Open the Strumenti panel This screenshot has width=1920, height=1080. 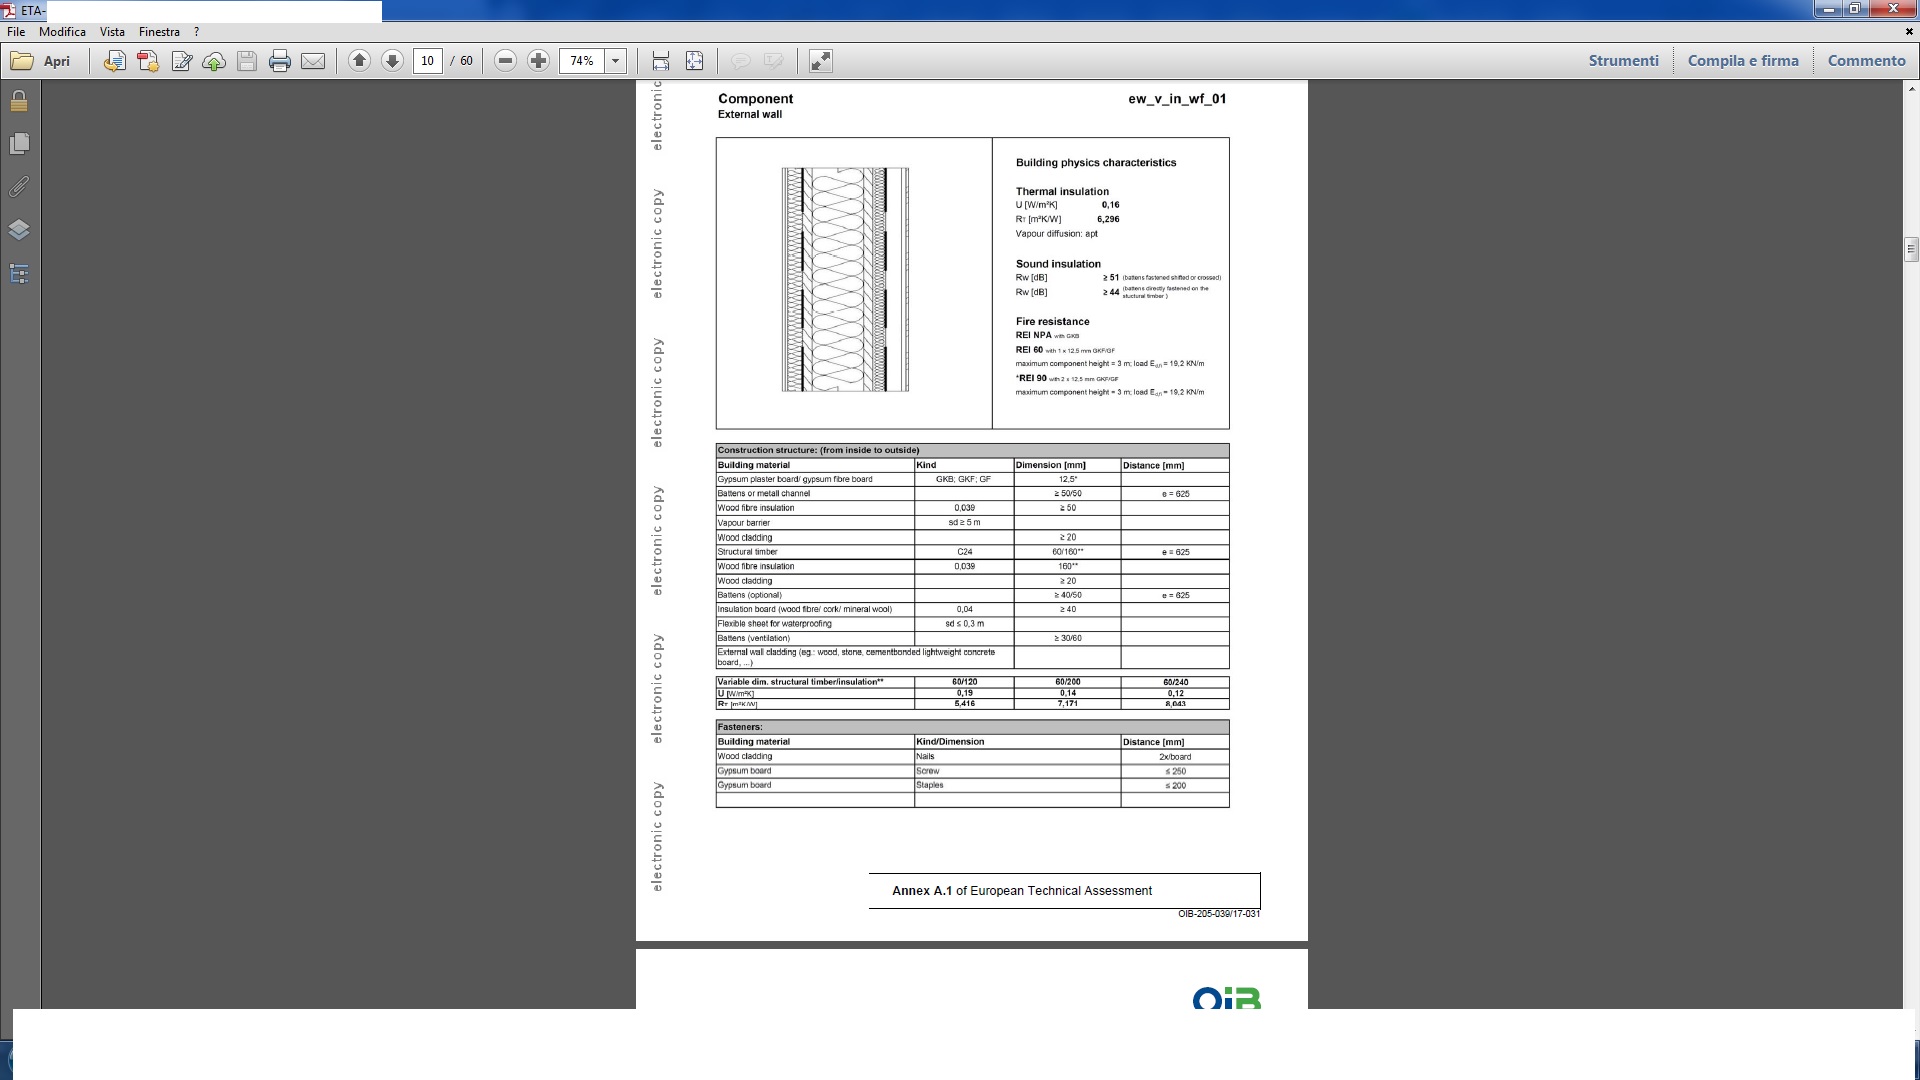click(1623, 61)
